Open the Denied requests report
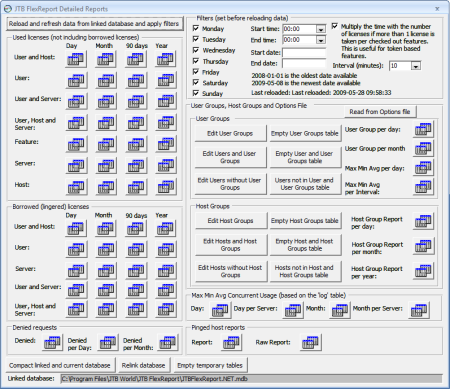This screenshot has width=450, height=389. (x=53, y=342)
